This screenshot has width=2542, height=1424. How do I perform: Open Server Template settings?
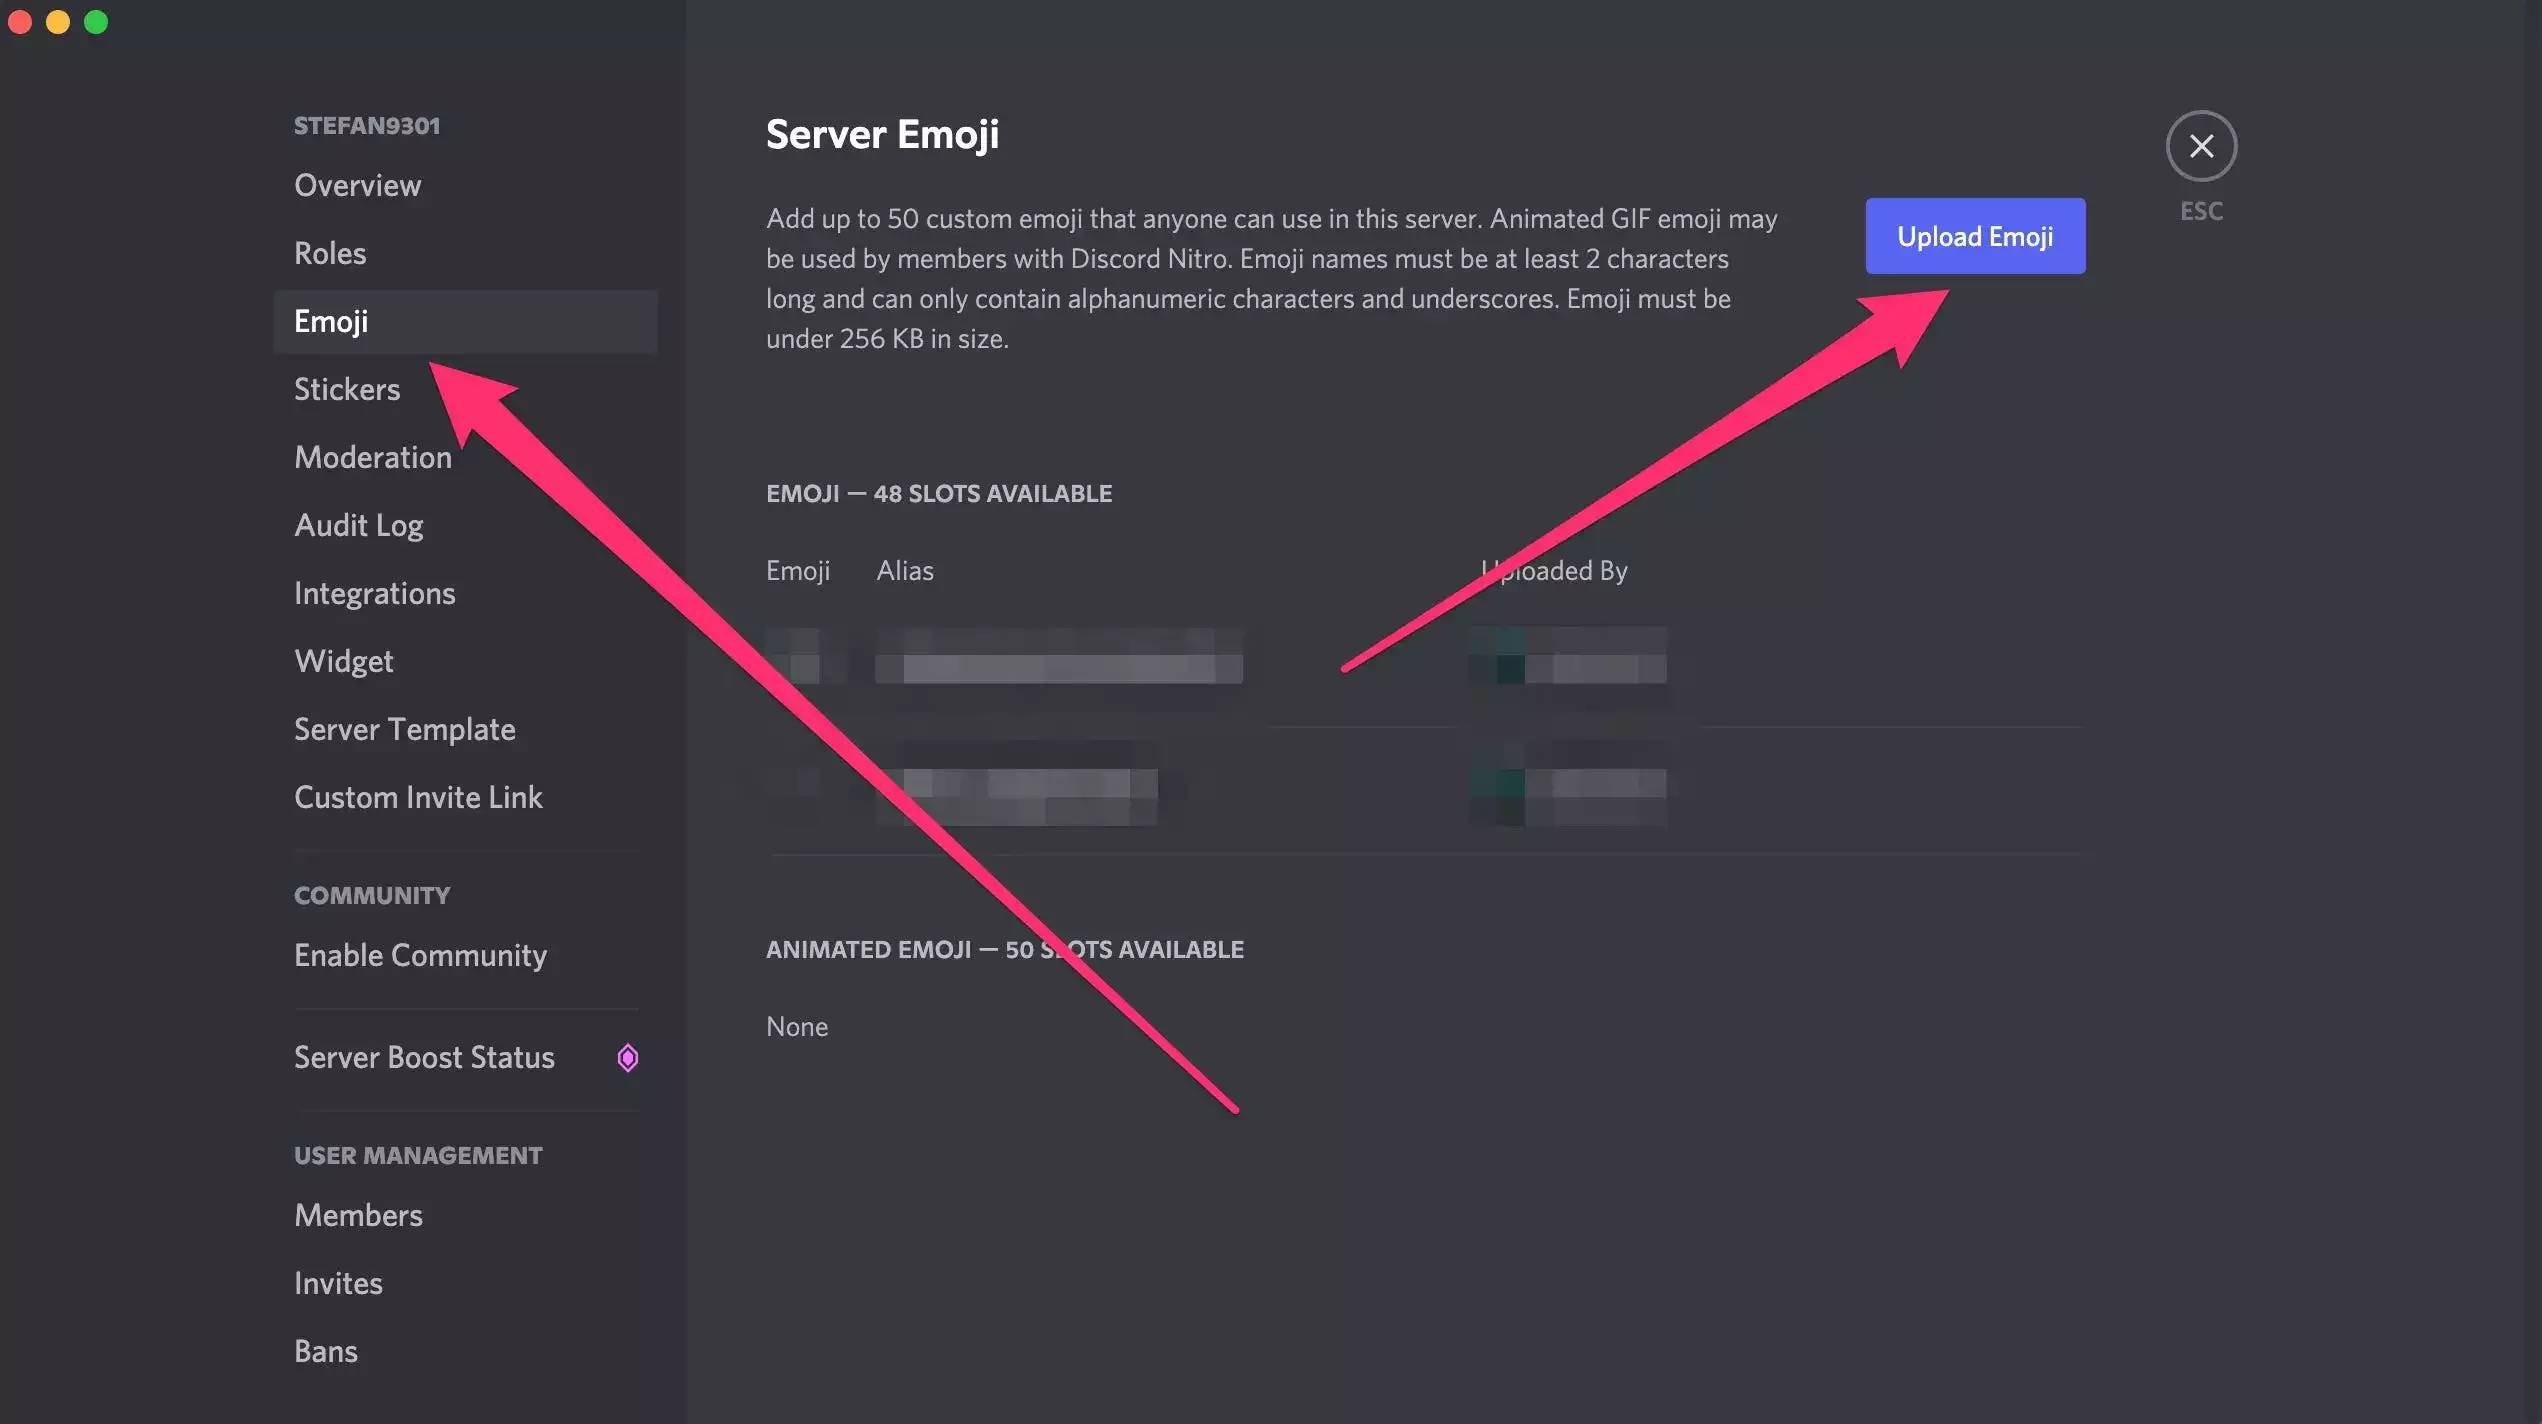[x=404, y=729]
